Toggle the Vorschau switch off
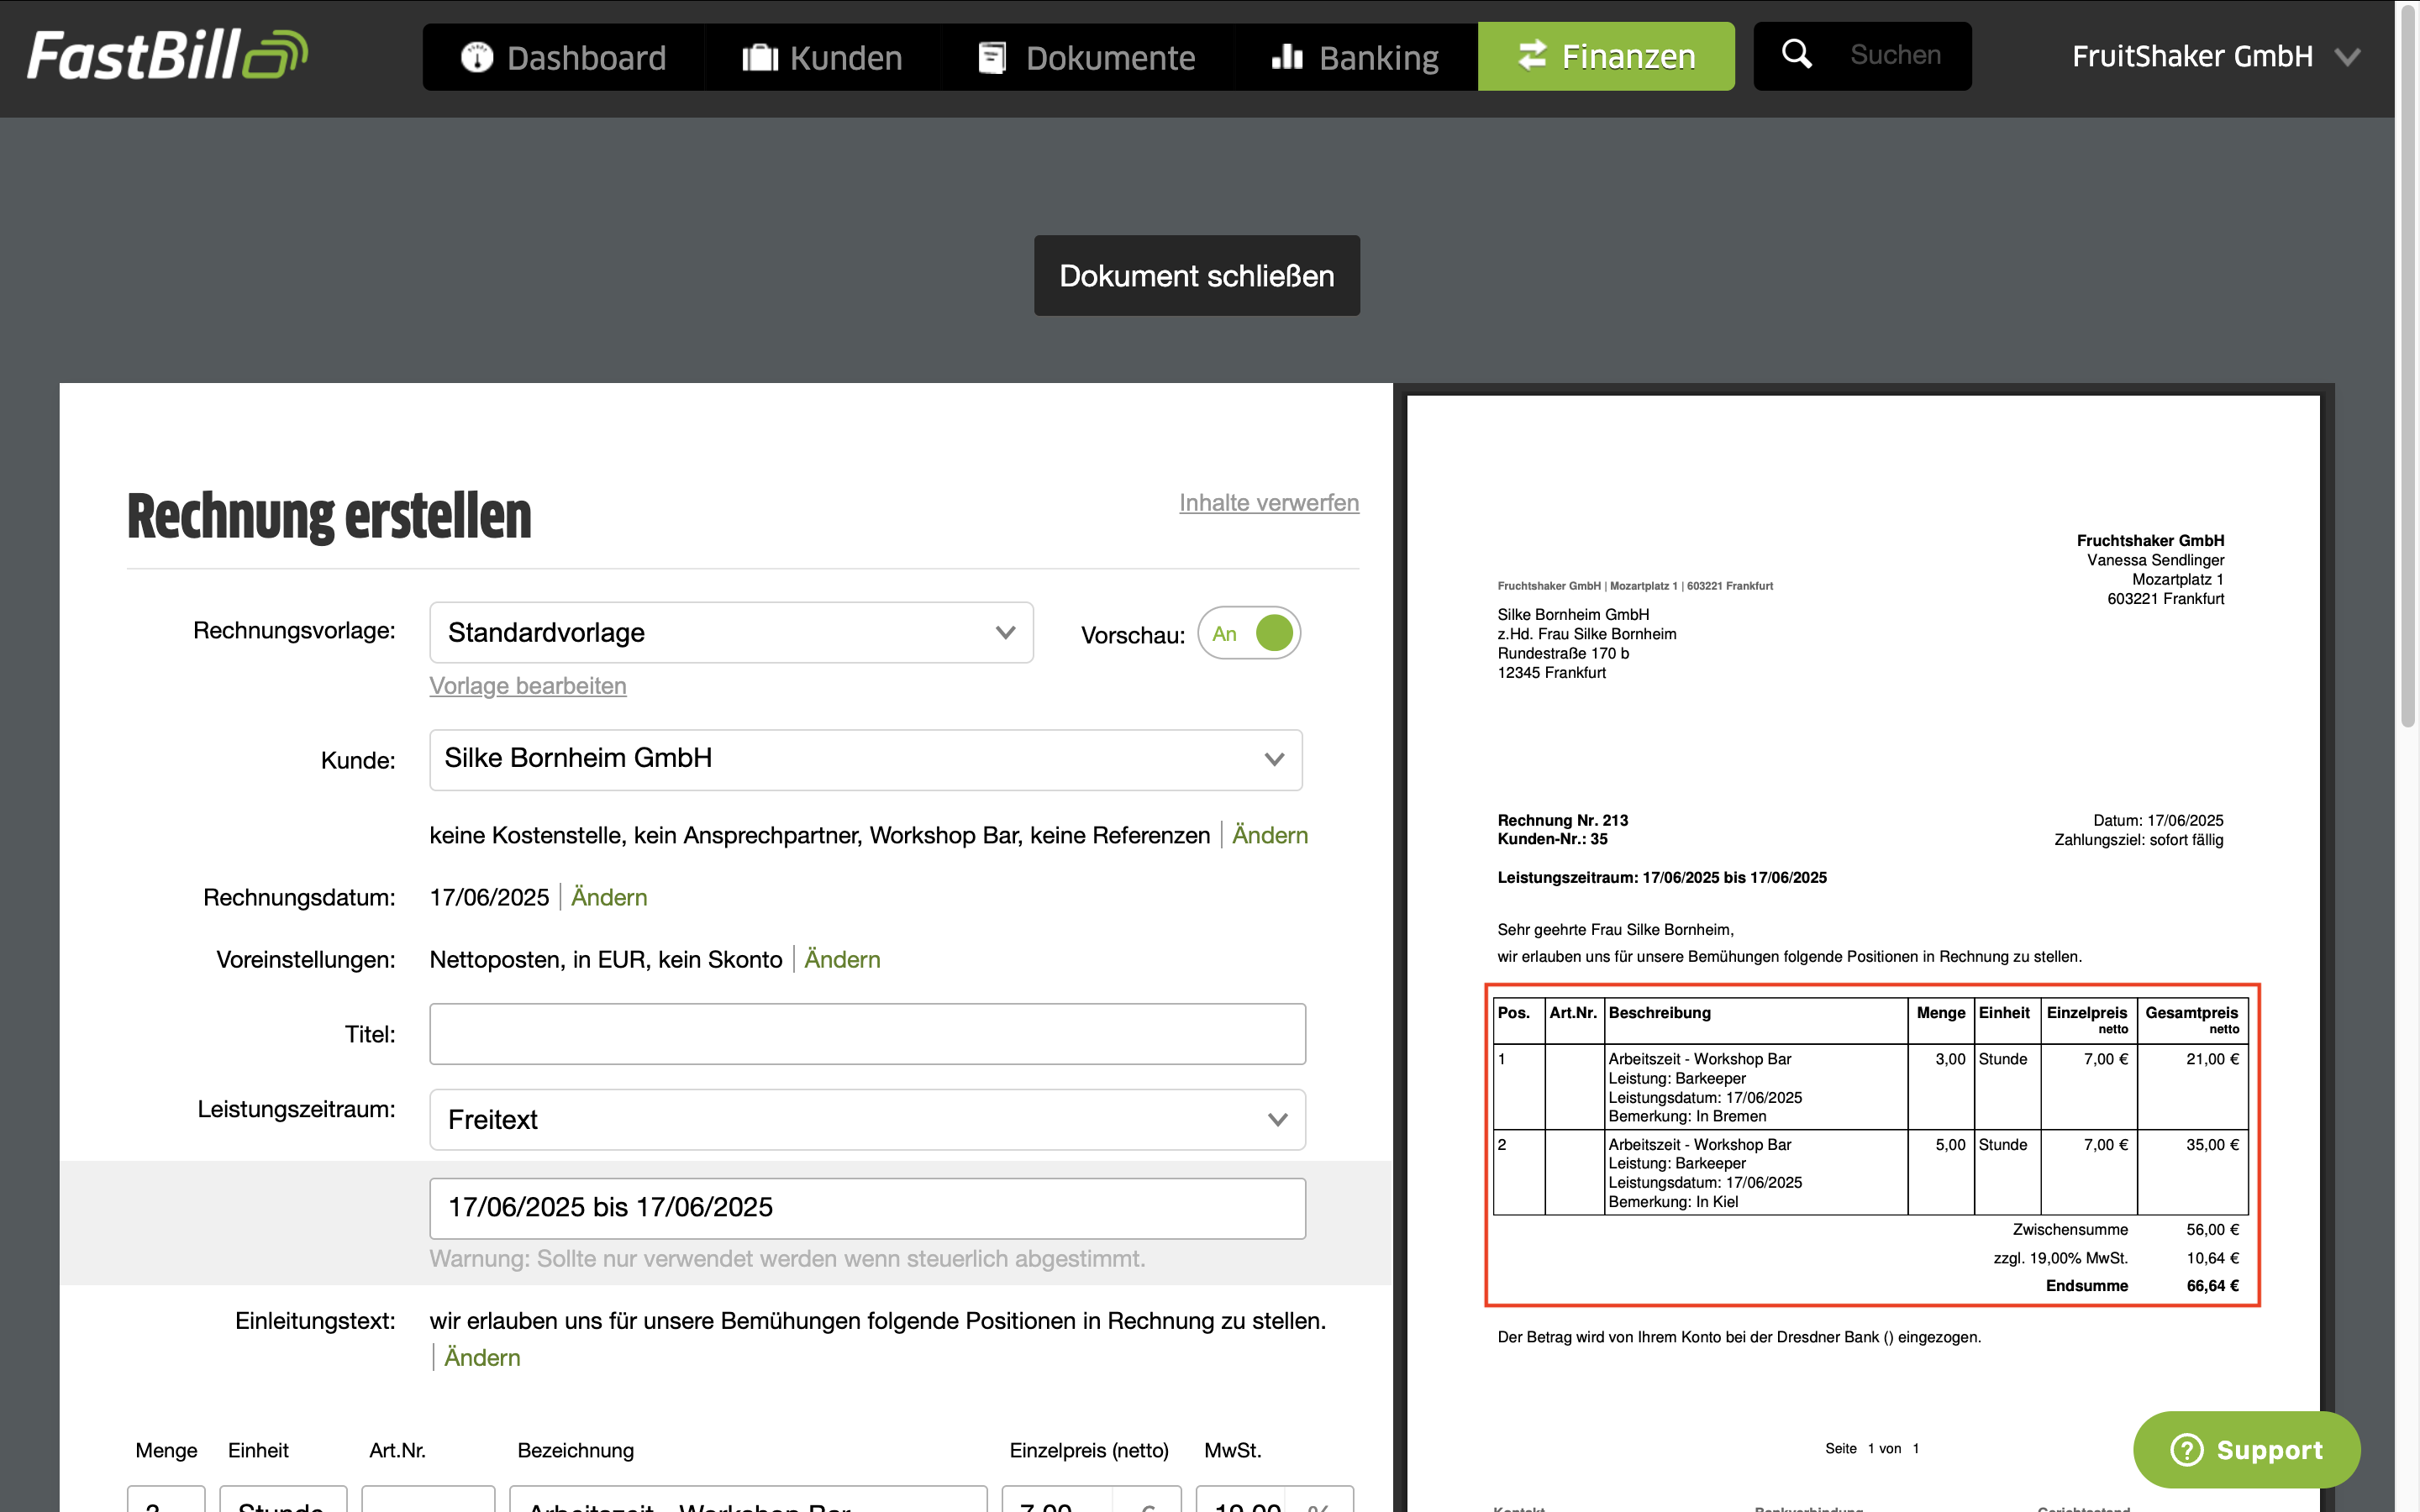 point(1249,633)
